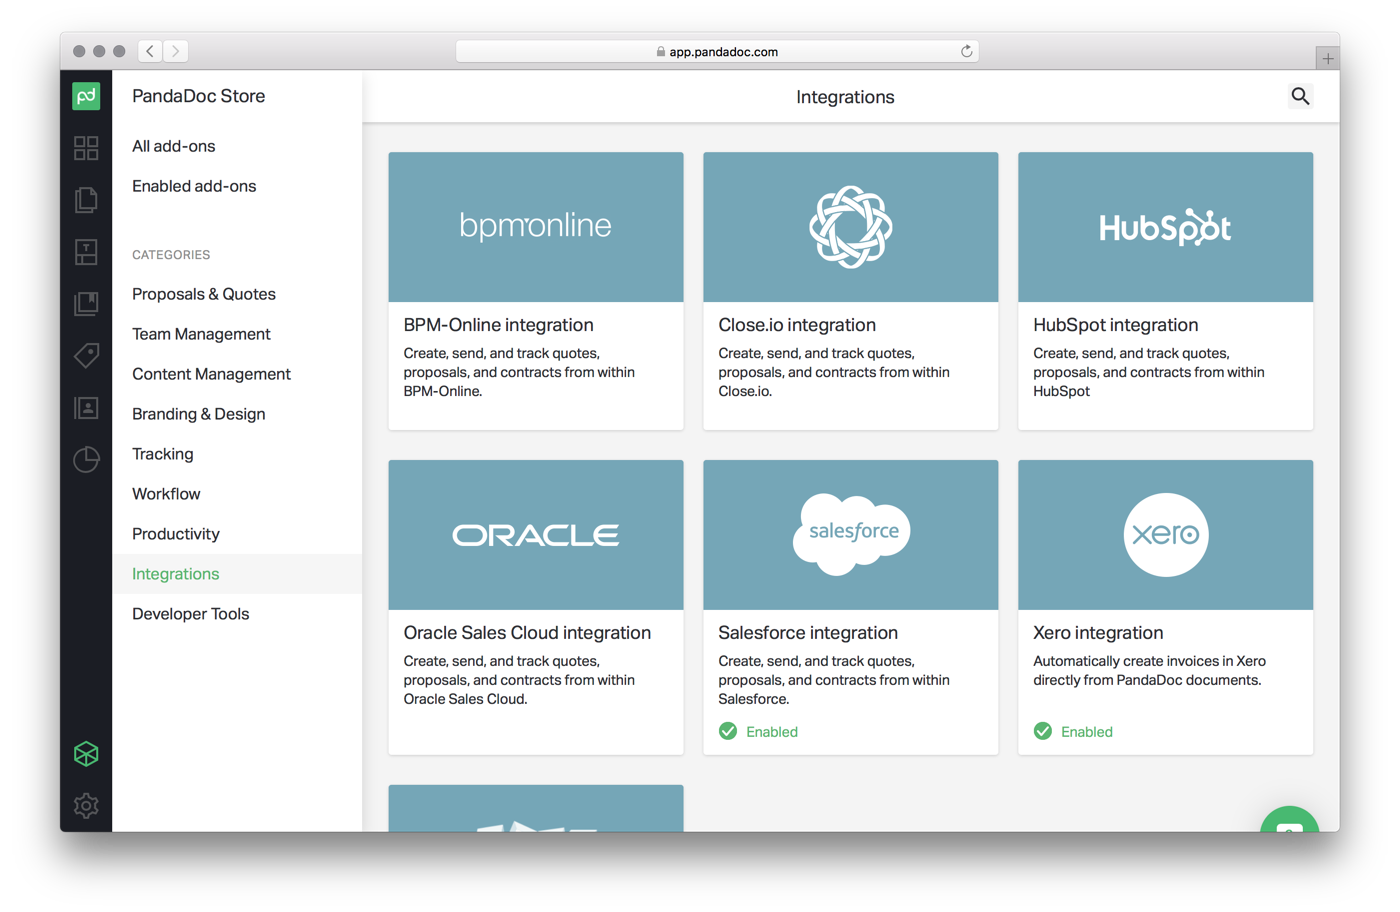The image size is (1400, 912).
Task: Open the Oracle Sales Cloud integration title
Action: click(527, 633)
